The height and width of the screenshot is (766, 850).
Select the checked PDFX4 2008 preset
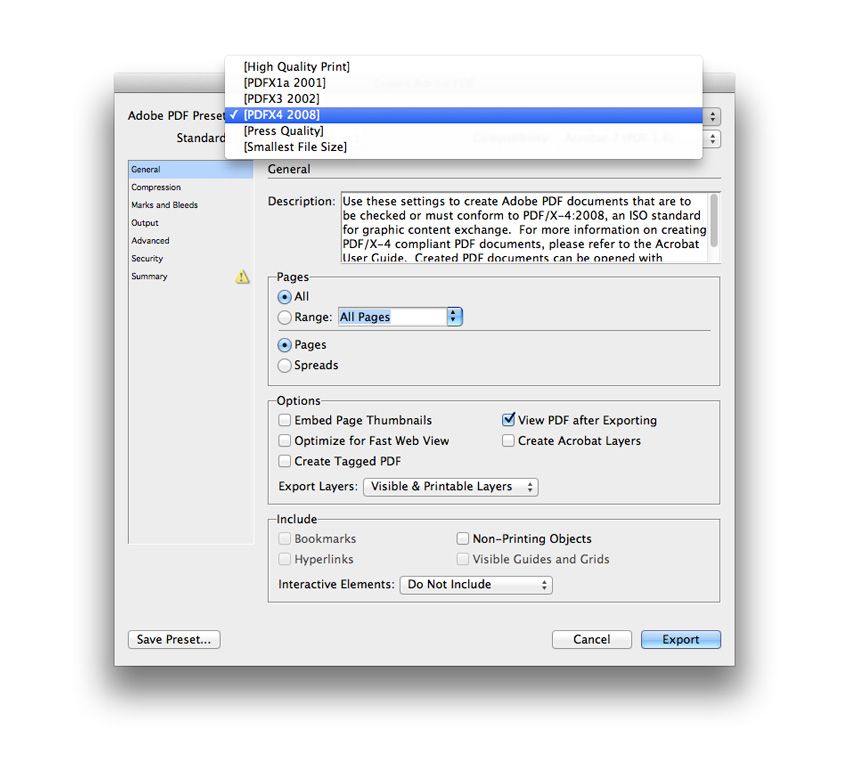click(463, 115)
